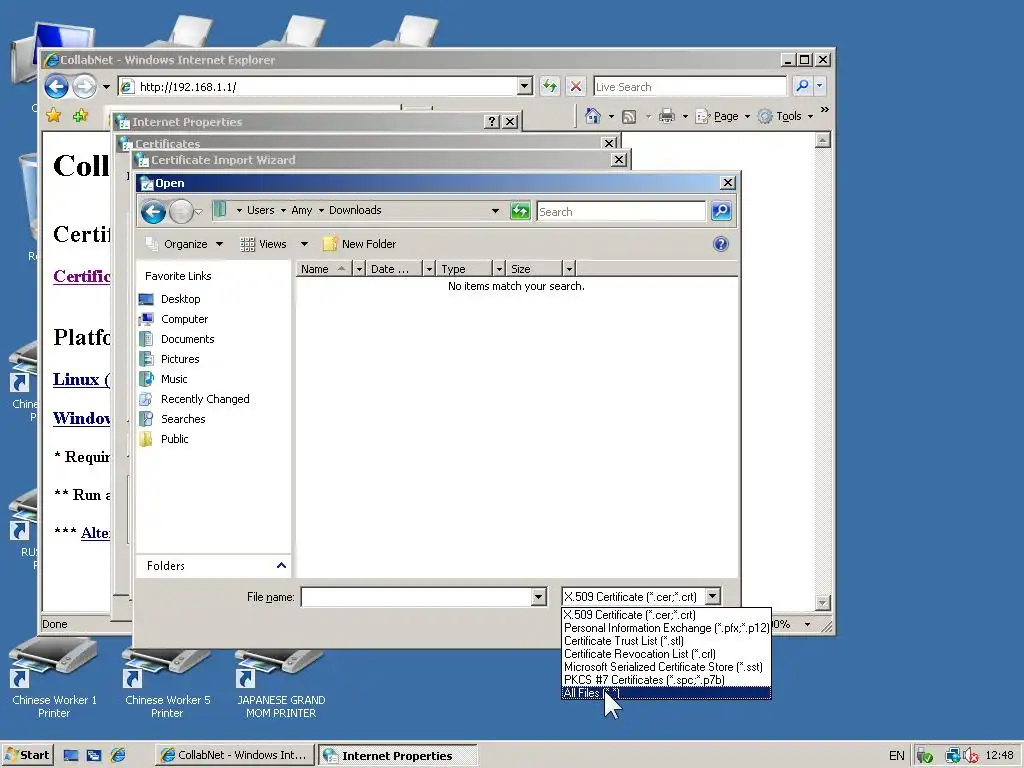Screen dimensions: 1024x768
Task: Open the Name column filter dropdown
Action: (x=359, y=268)
